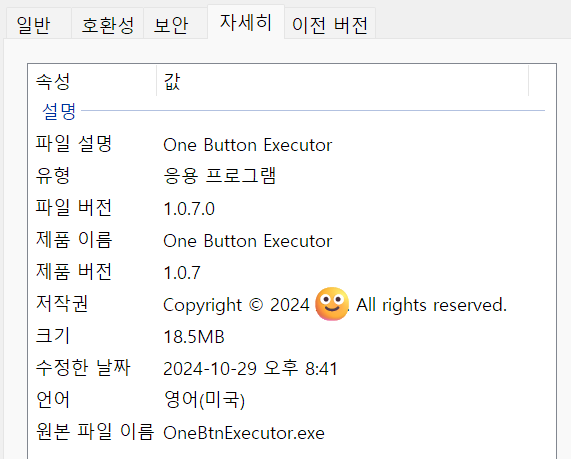Viewport: 571px width, 459px height.
Task: Select the file version value 1.0.7.0
Action: 189,209
